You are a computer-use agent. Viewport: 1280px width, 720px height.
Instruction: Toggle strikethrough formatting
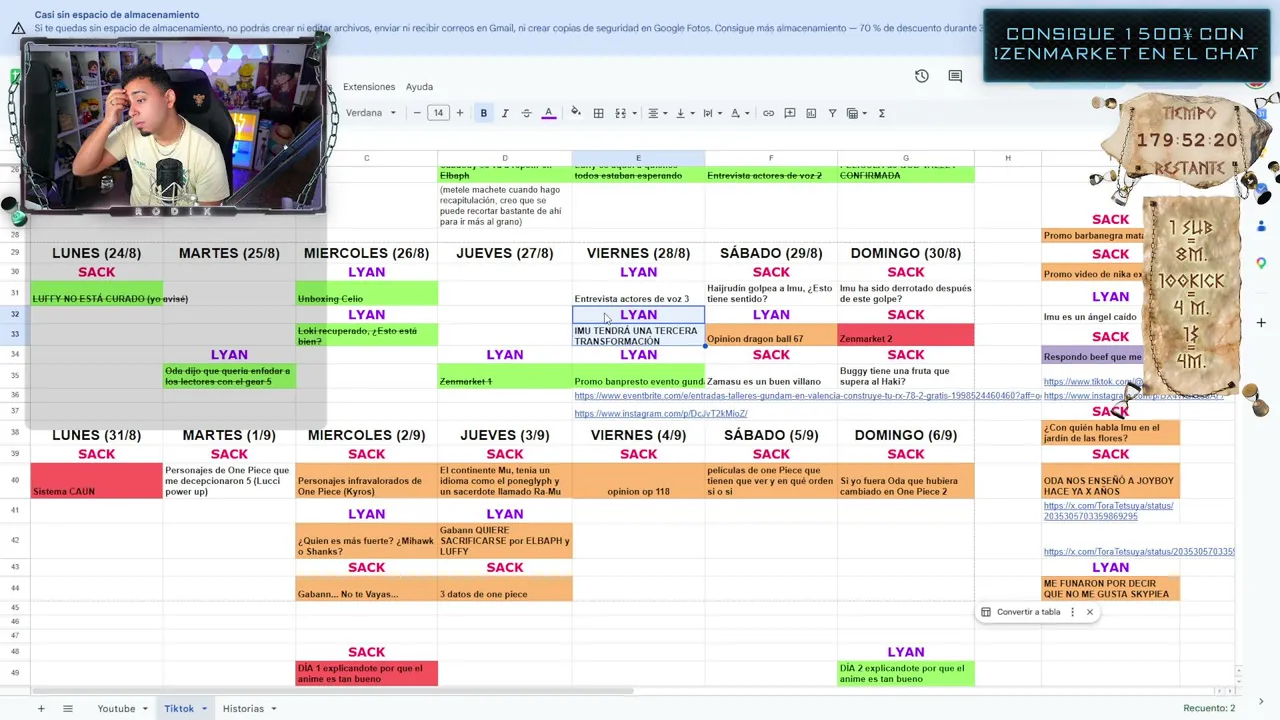pyautogui.click(x=527, y=113)
